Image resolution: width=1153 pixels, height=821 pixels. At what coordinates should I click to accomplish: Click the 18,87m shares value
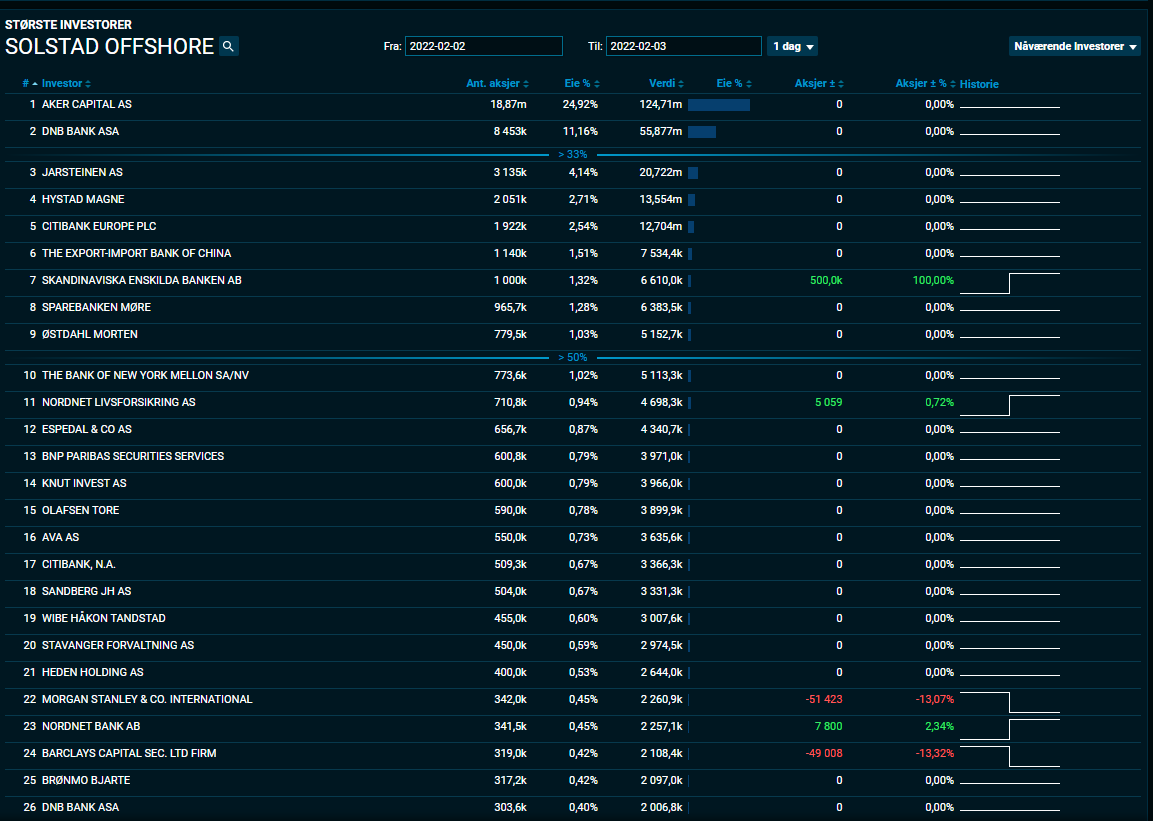(508, 104)
